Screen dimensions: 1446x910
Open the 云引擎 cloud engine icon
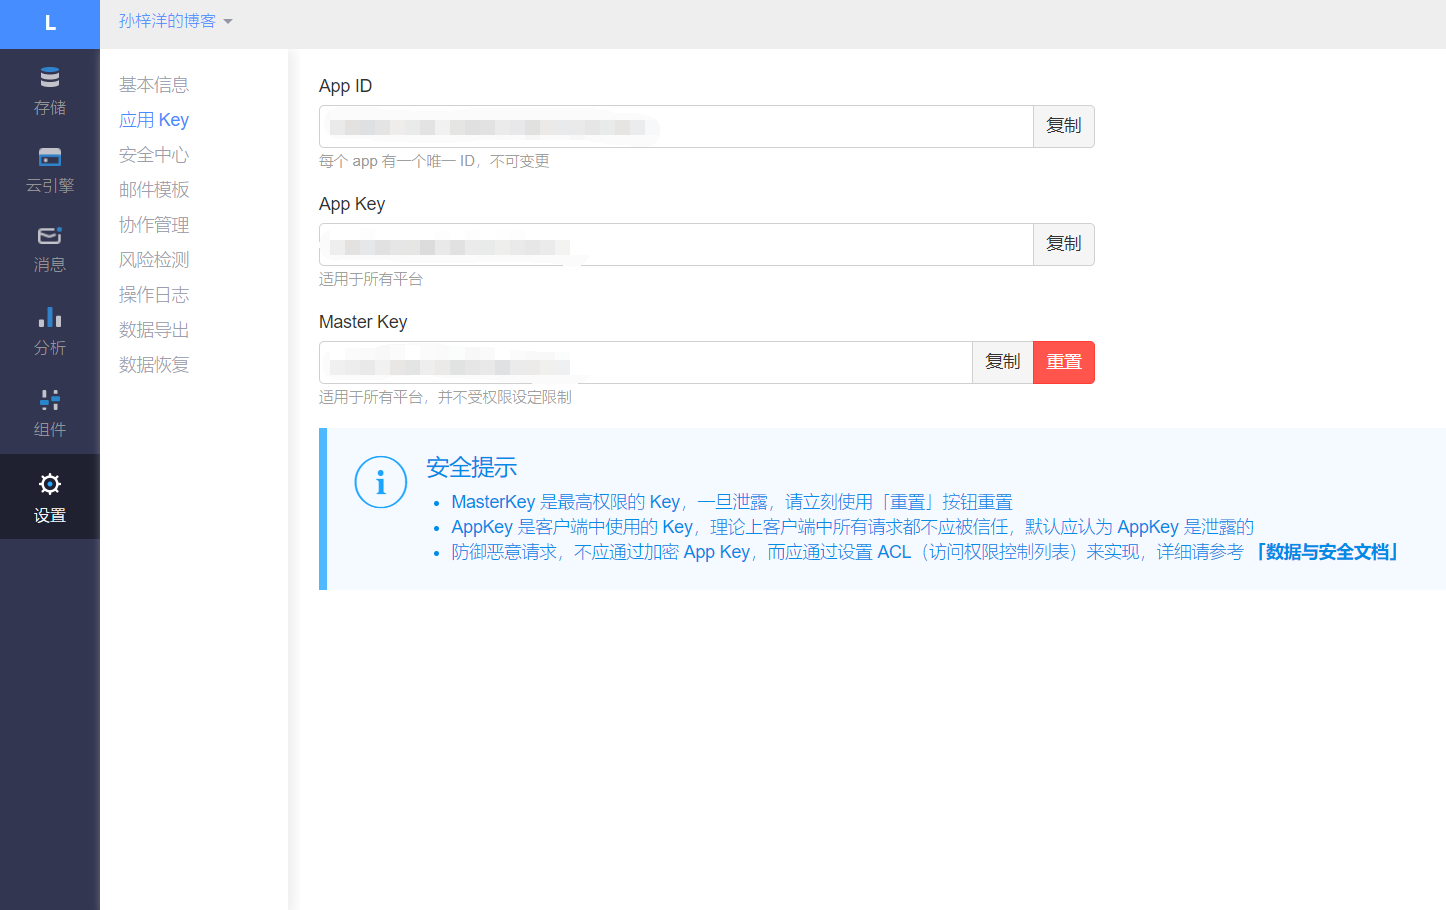click(x=50, y=157)
